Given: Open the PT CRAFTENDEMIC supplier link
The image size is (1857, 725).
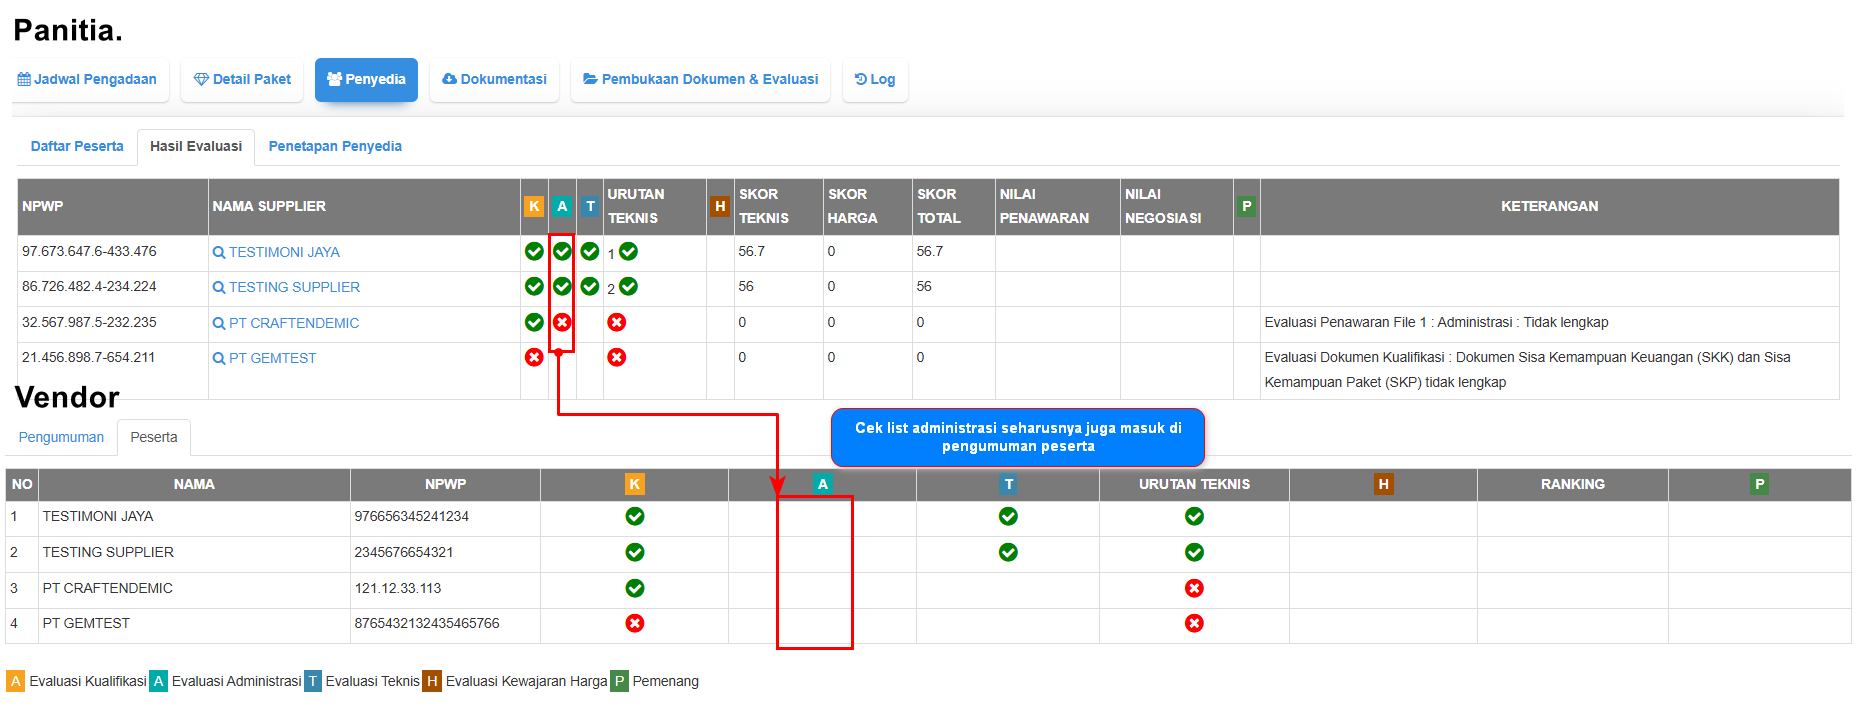Looking at the screenshot, I should click(294, 323).
